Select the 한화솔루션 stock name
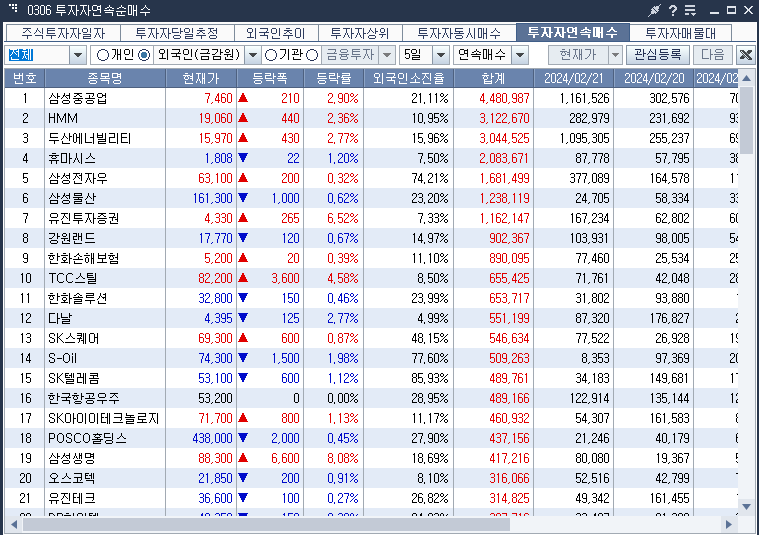Screen dimensions: 759x535 point(77,298)
